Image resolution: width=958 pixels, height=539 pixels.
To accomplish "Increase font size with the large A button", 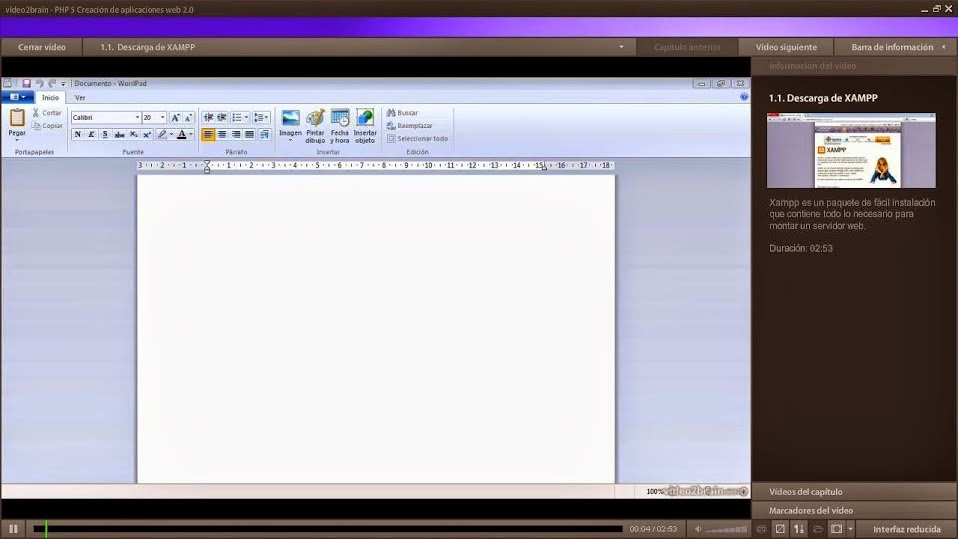I will click(x=175, y=117).
